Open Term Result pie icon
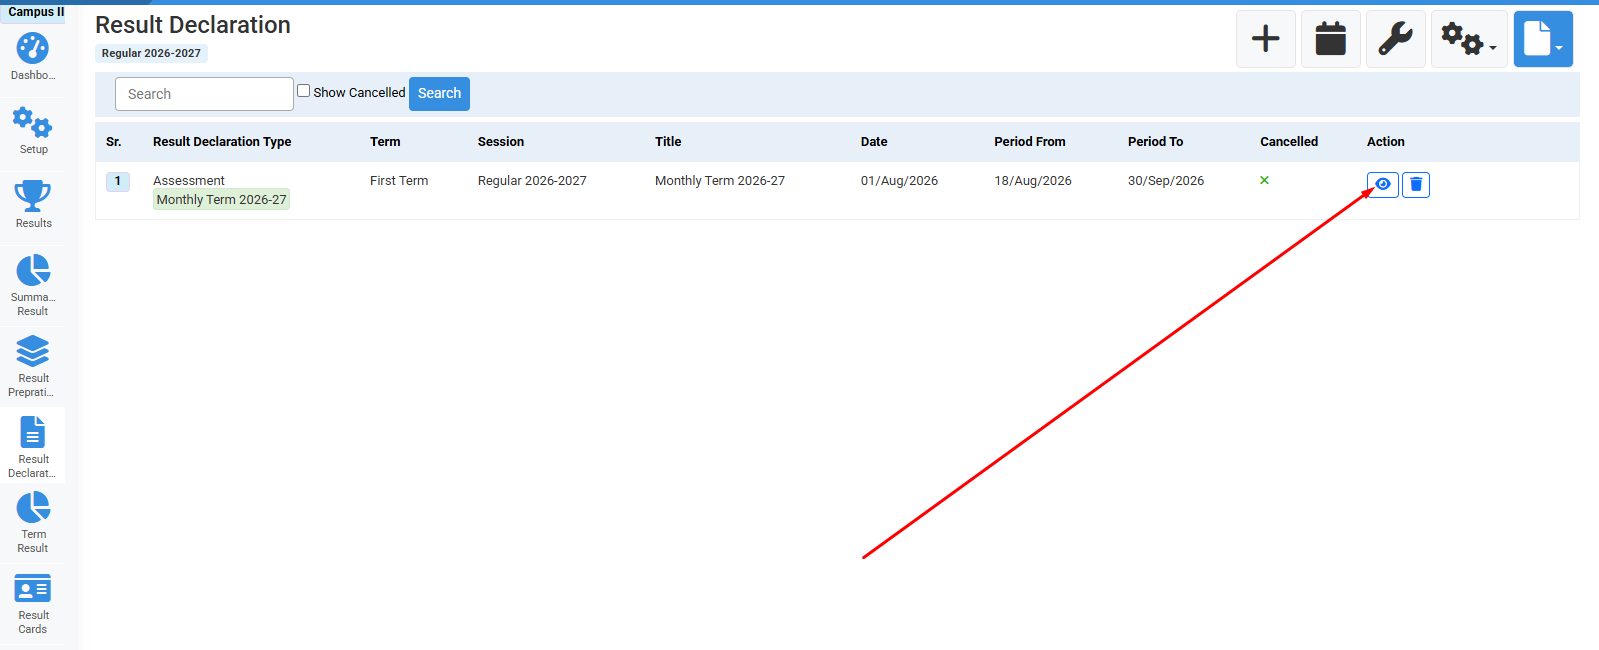The image size is (1599, 650). point(33,508)
